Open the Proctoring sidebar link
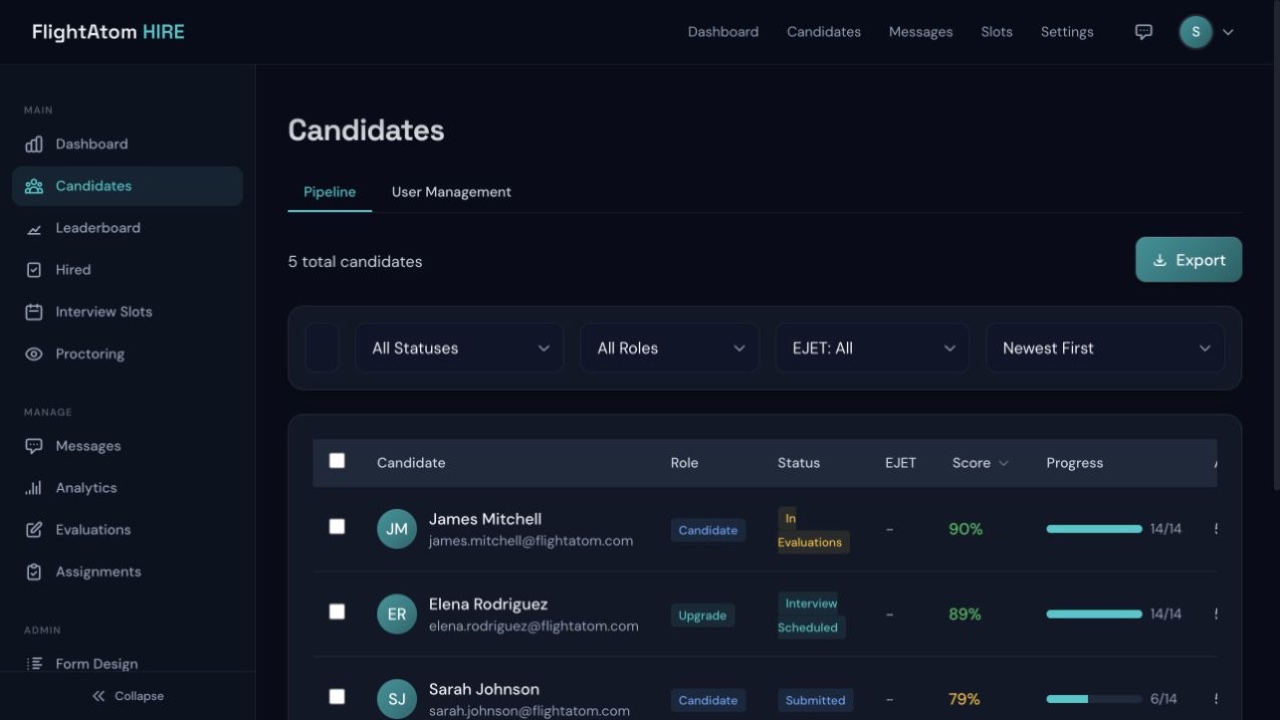Image resolution: width=1280 pixels, height=720 pixels. tap(127, 354)
